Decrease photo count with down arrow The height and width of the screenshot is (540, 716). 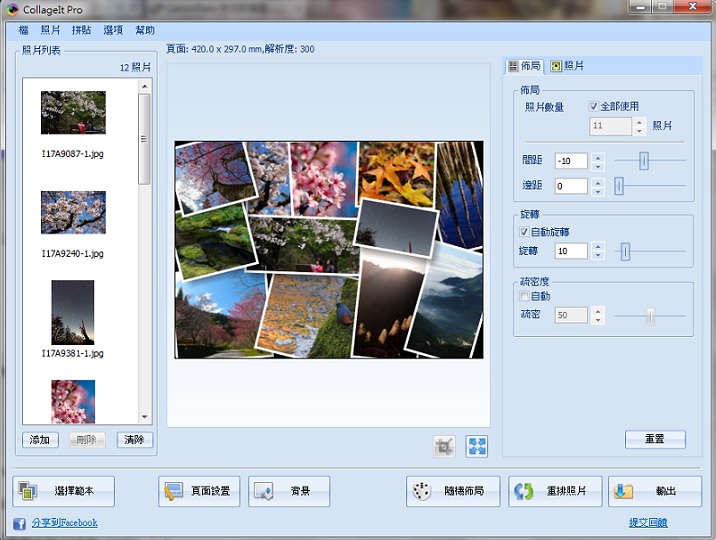pyautogui.click(x=639, y=131)
